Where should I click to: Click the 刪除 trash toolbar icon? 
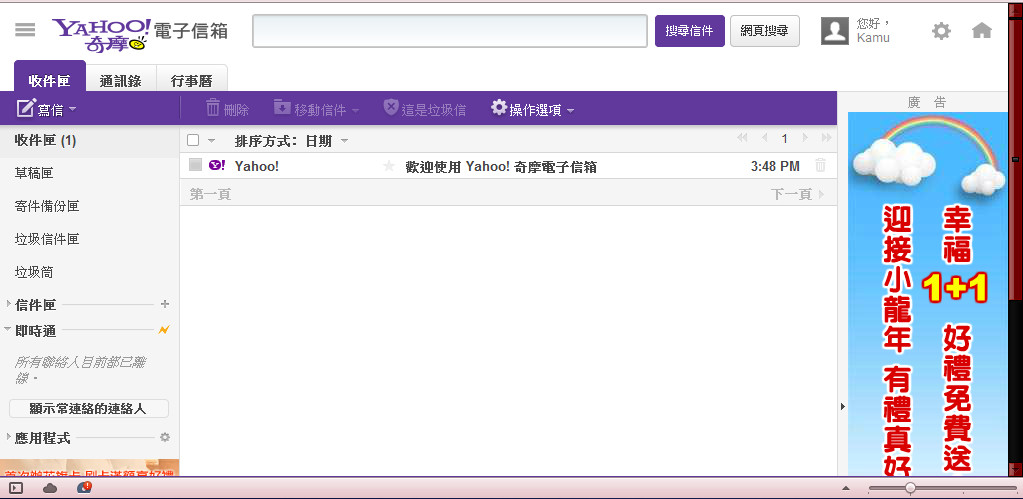pyautogui.click(x=213, y=108)
